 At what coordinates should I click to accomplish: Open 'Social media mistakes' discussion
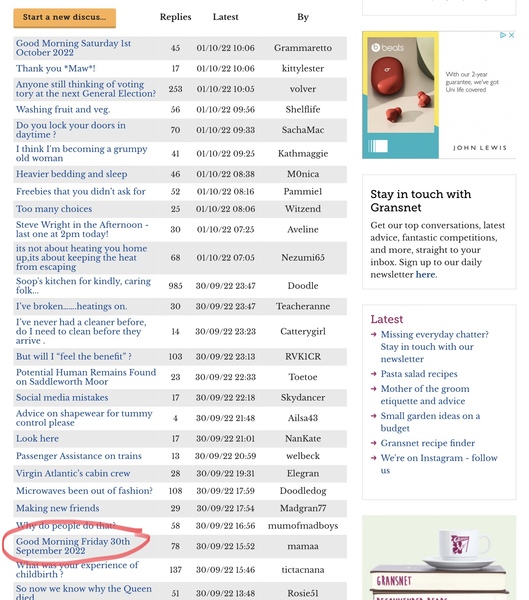point(62,398)
